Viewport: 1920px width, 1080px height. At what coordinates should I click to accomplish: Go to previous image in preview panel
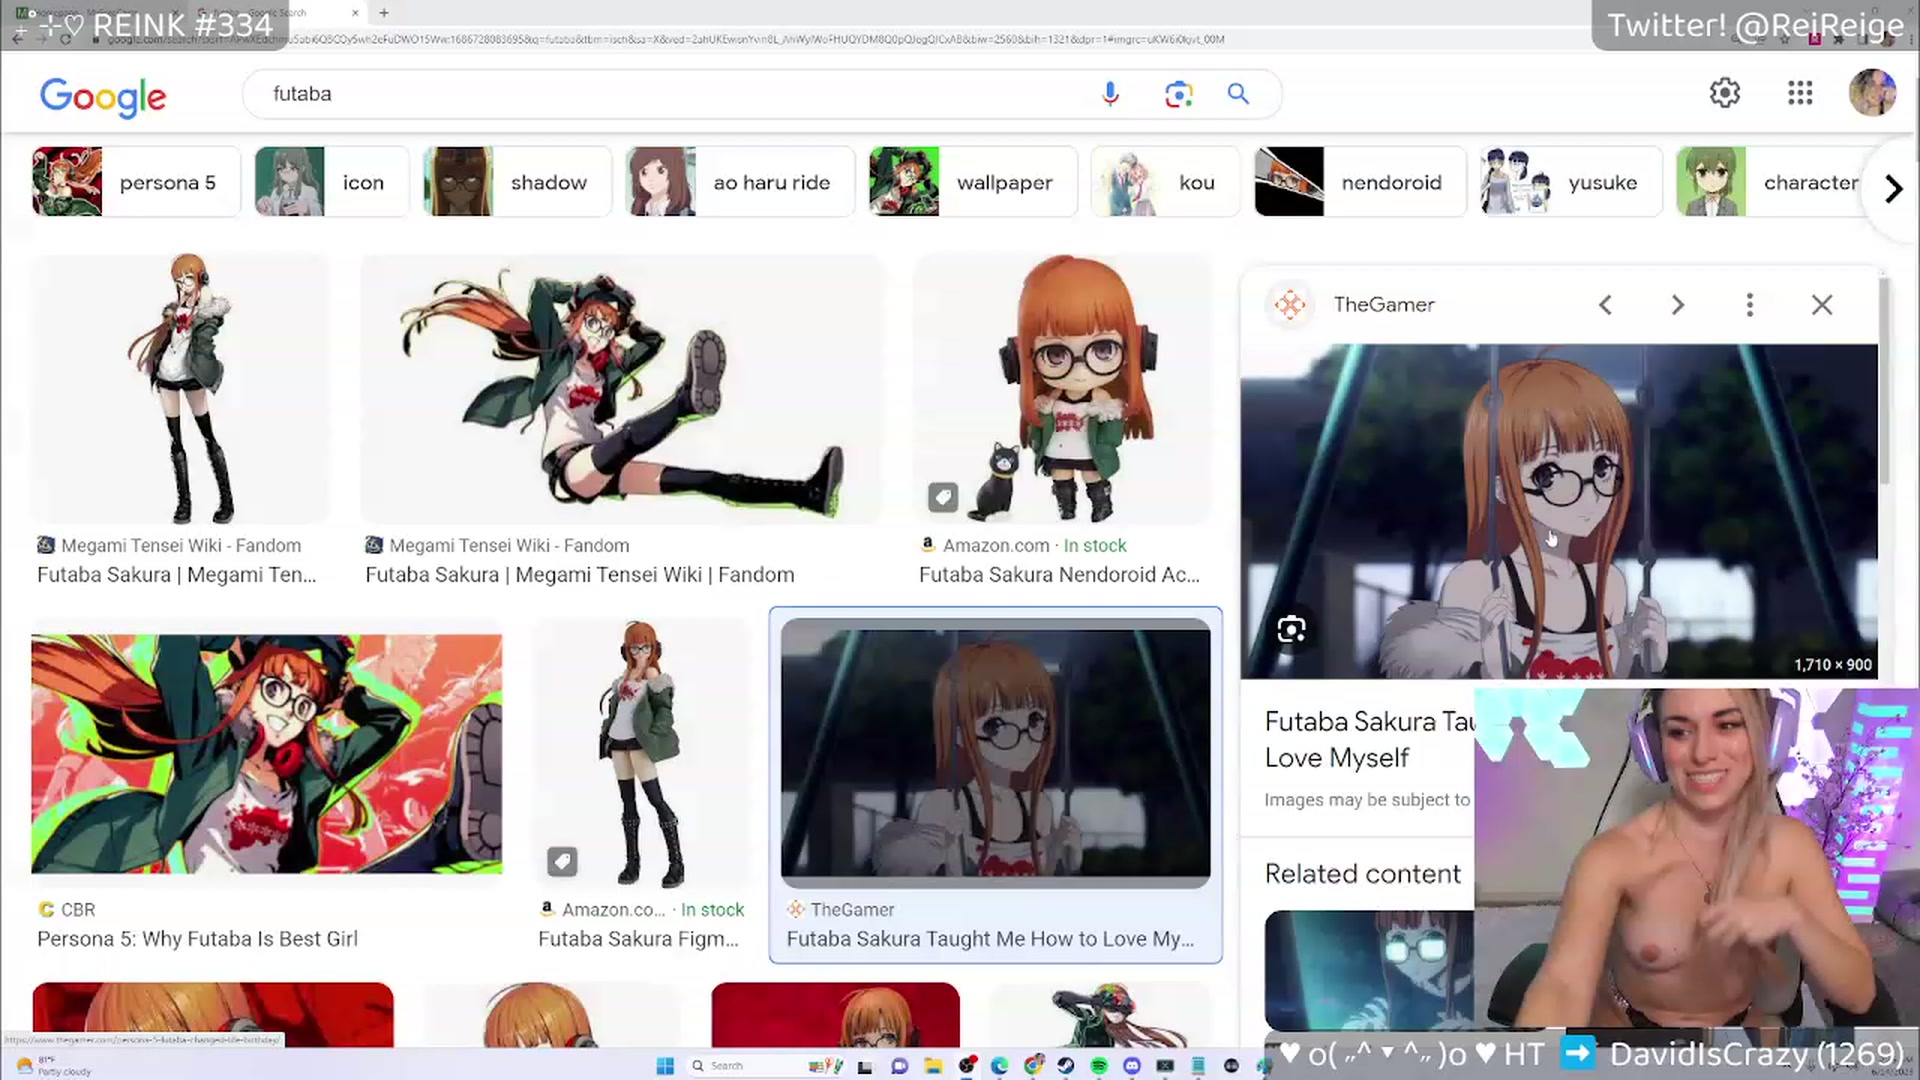click(1605, 305)
